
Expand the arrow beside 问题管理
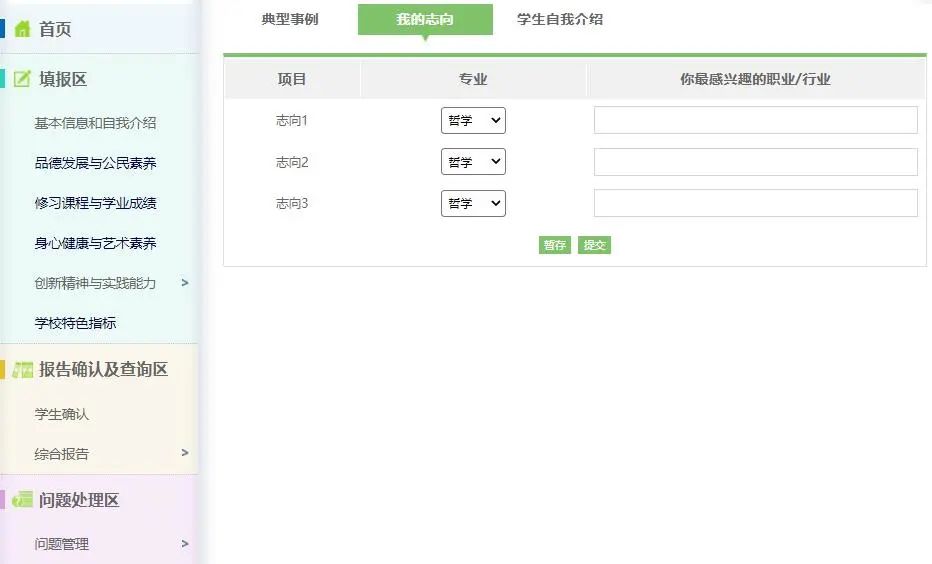coord(185,543)
